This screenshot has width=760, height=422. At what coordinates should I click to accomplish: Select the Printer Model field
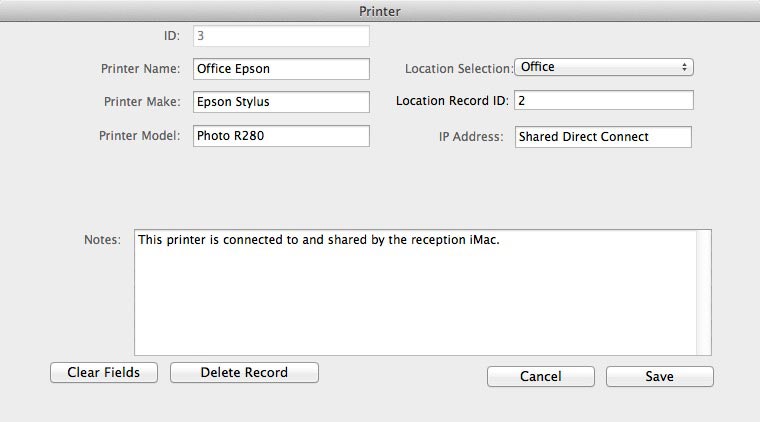(279, 136)
